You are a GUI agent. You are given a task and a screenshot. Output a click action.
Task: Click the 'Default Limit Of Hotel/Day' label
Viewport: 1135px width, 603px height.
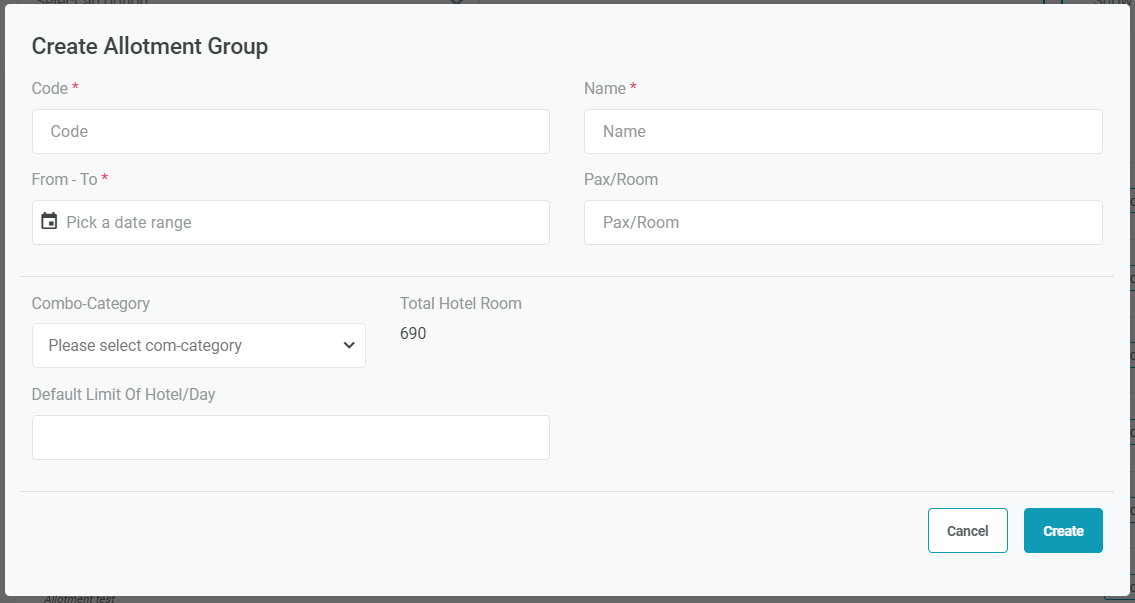(x=124, y=394)
